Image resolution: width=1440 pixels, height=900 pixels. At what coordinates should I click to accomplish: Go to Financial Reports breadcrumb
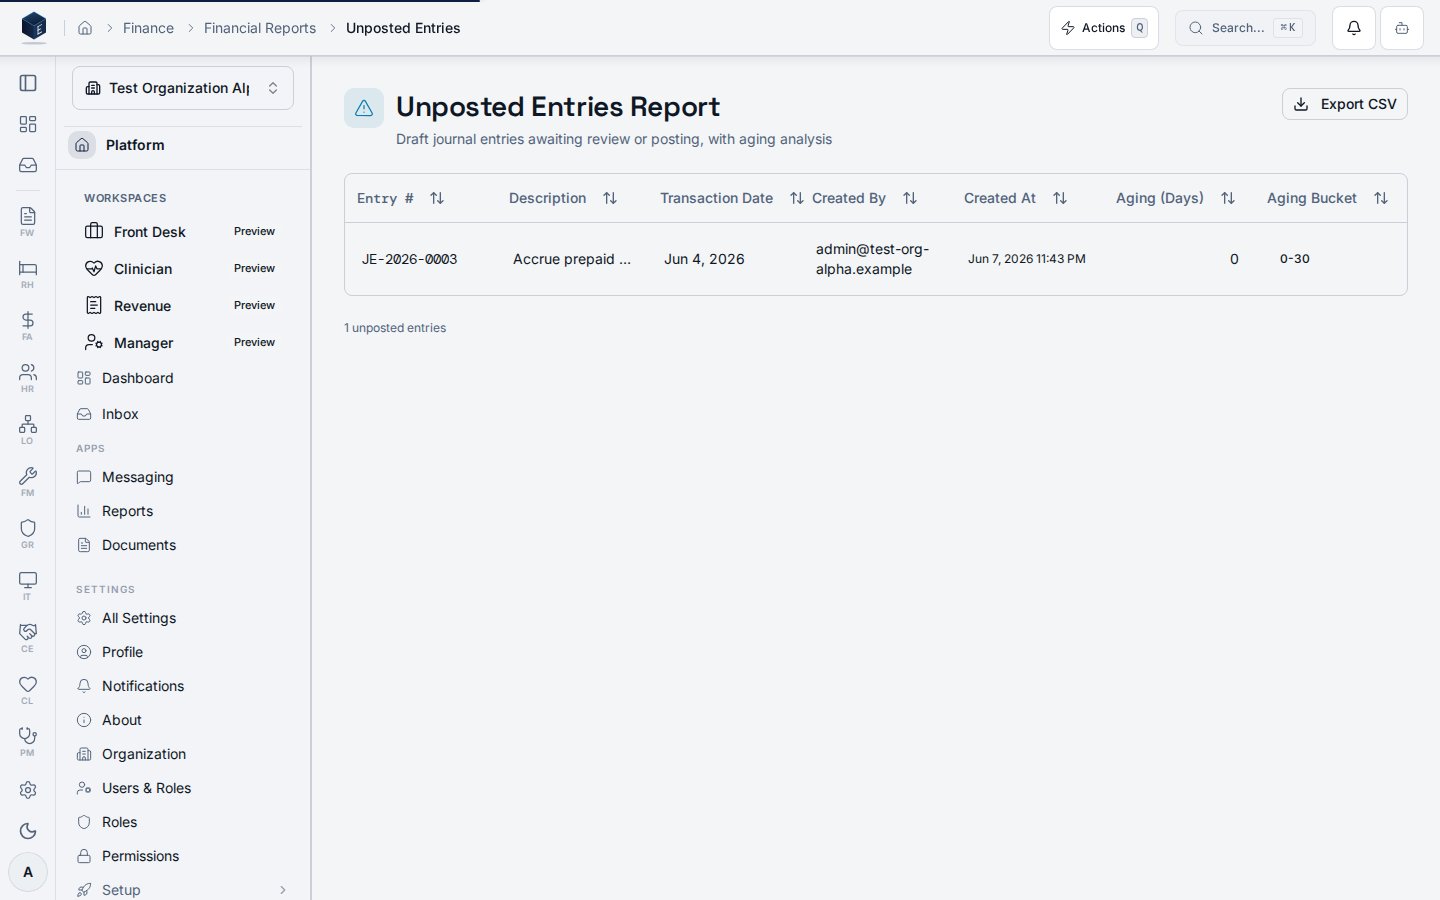(260, 28)
